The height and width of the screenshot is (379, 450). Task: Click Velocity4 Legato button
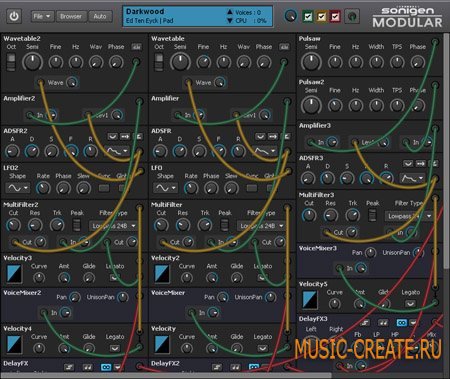point(115,348)
